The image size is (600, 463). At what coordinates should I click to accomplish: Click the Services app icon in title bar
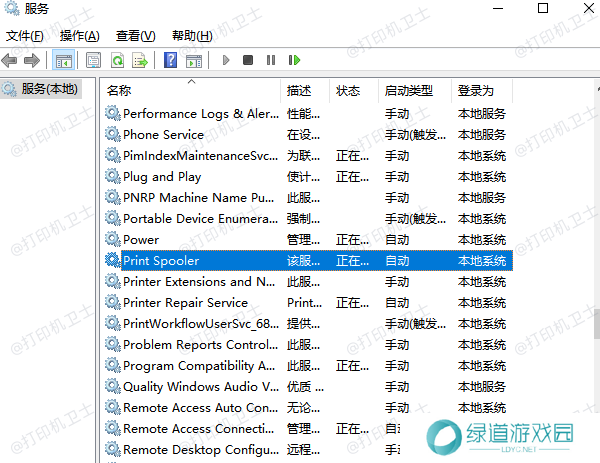(x=11, y=8)
